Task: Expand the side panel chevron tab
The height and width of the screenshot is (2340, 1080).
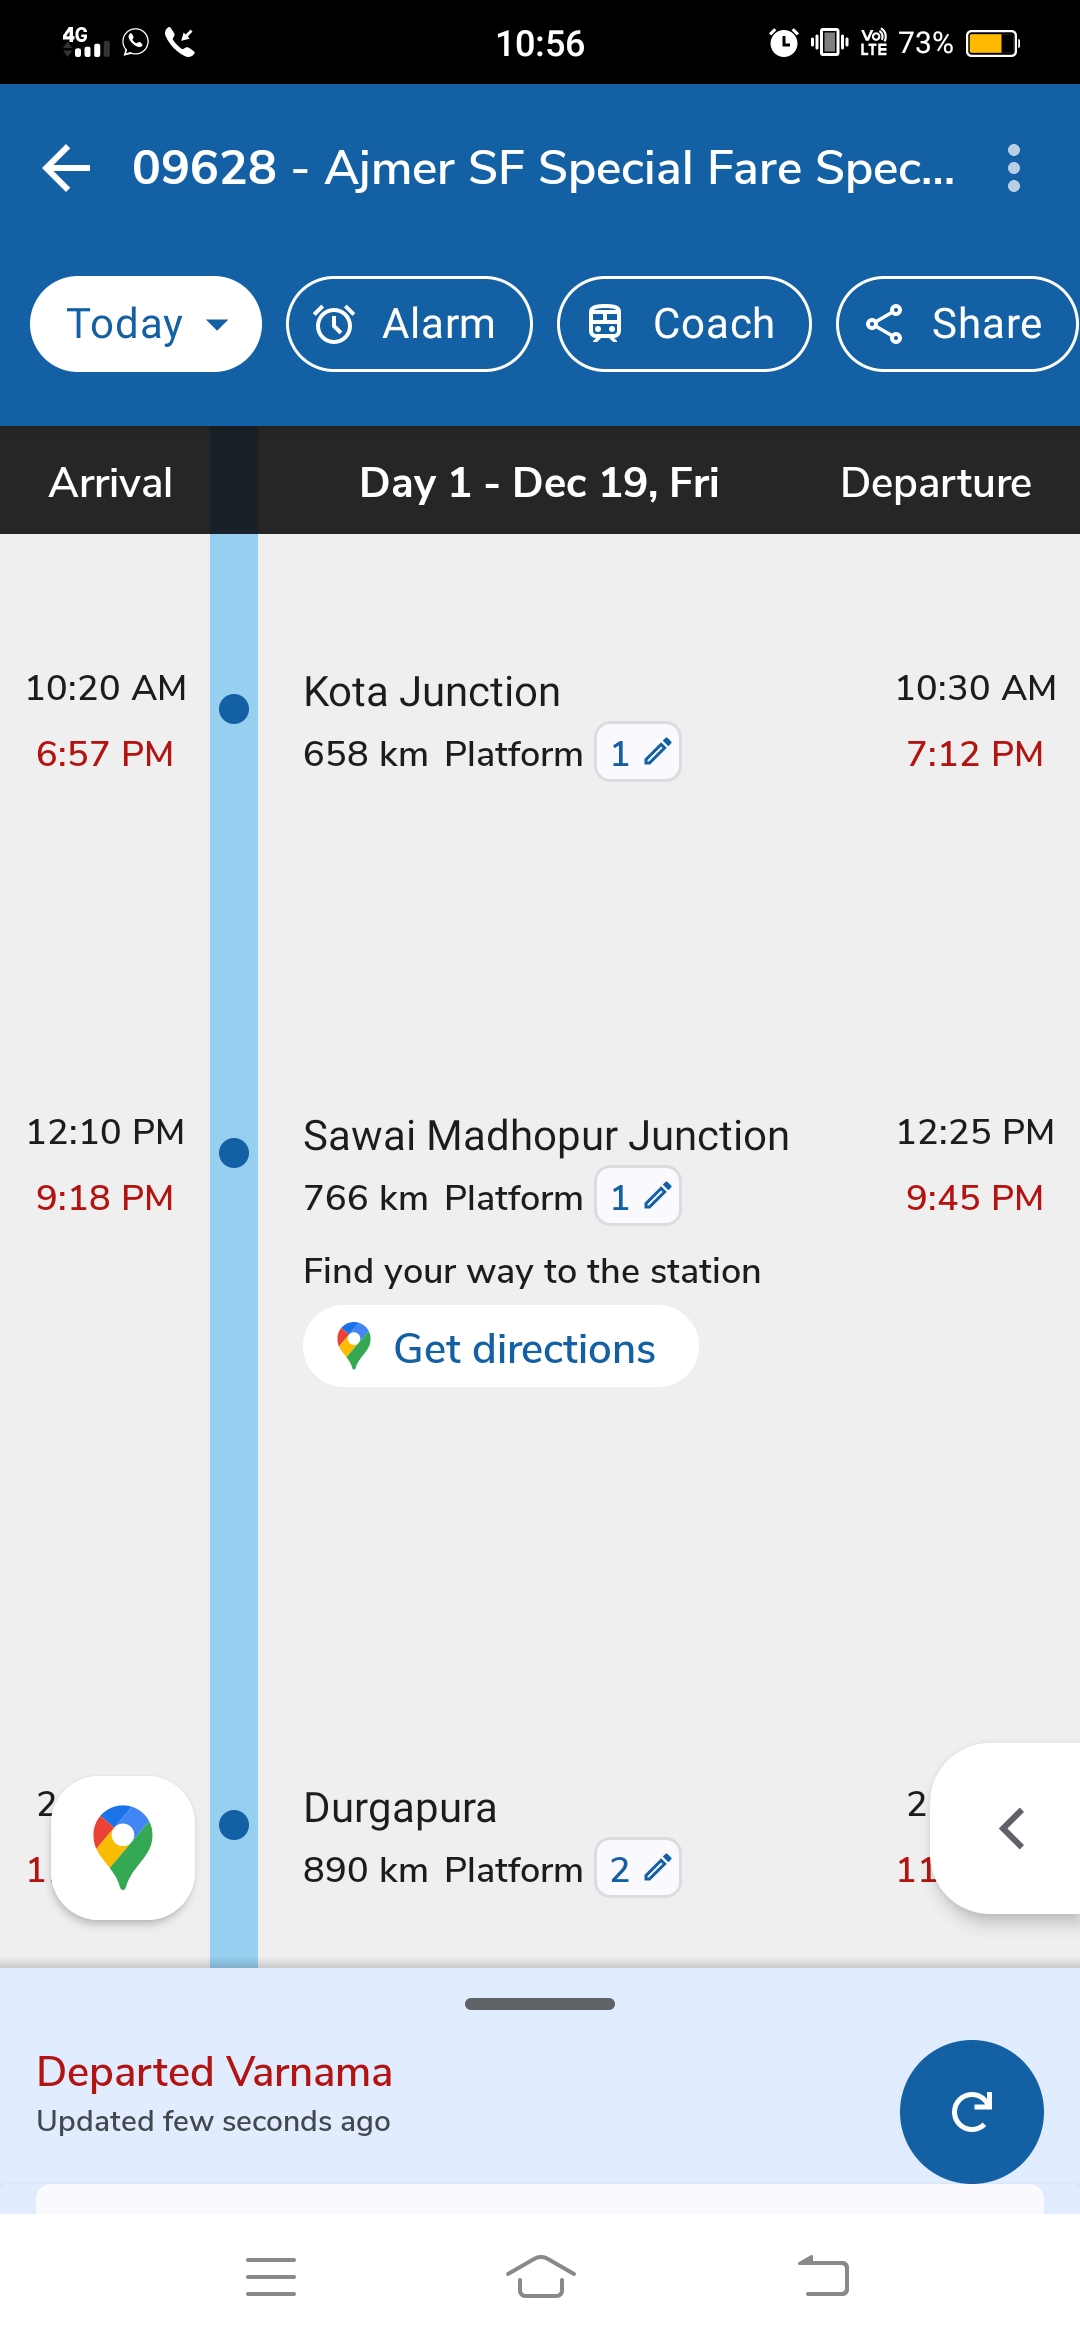Action: (x=1012, y=1829)
